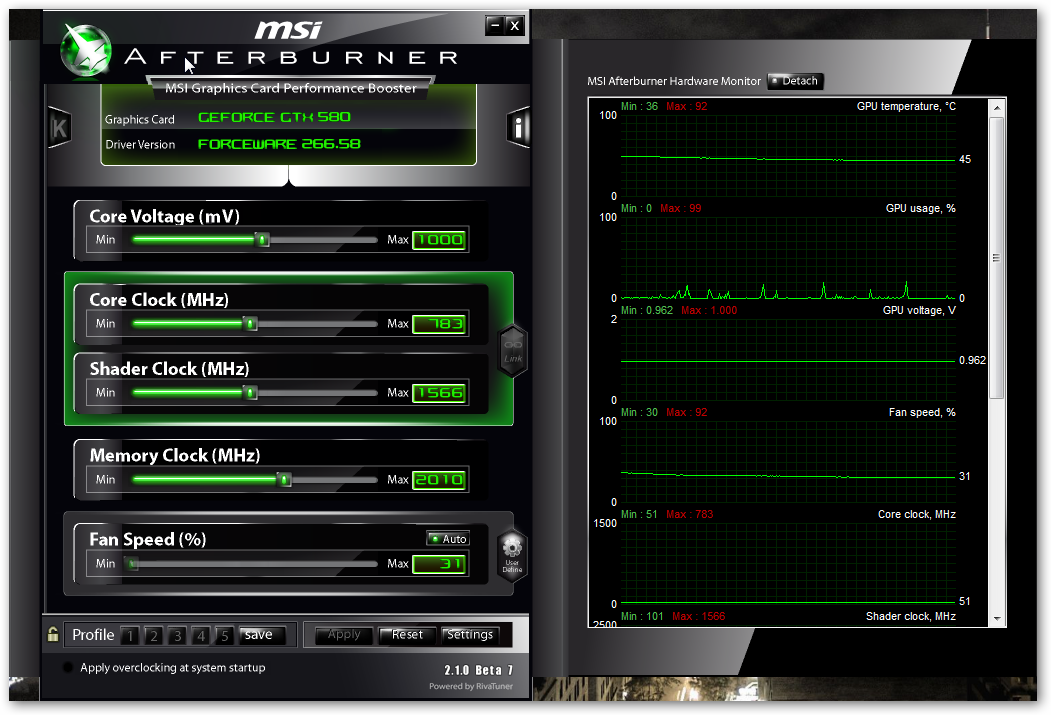The height and width of the screenshot is (715, 1051).
Task: Click the Apply button
Action: click(344, 635)
